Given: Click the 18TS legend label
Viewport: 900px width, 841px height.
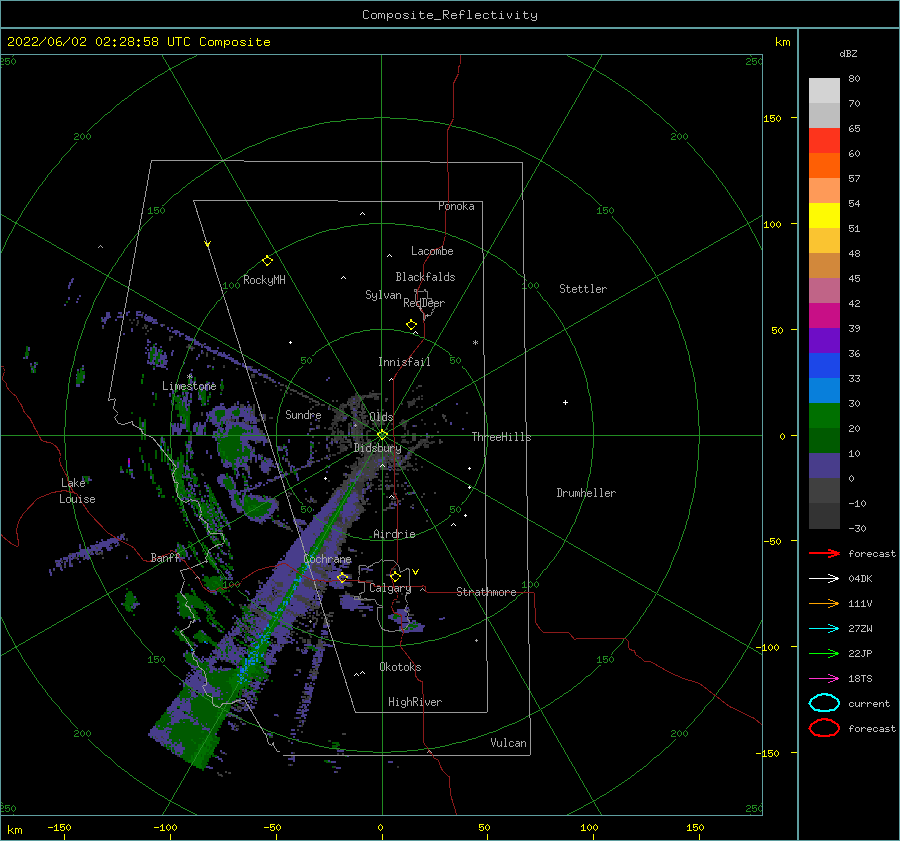Looking at the screenshot, I should coord(860,679).
